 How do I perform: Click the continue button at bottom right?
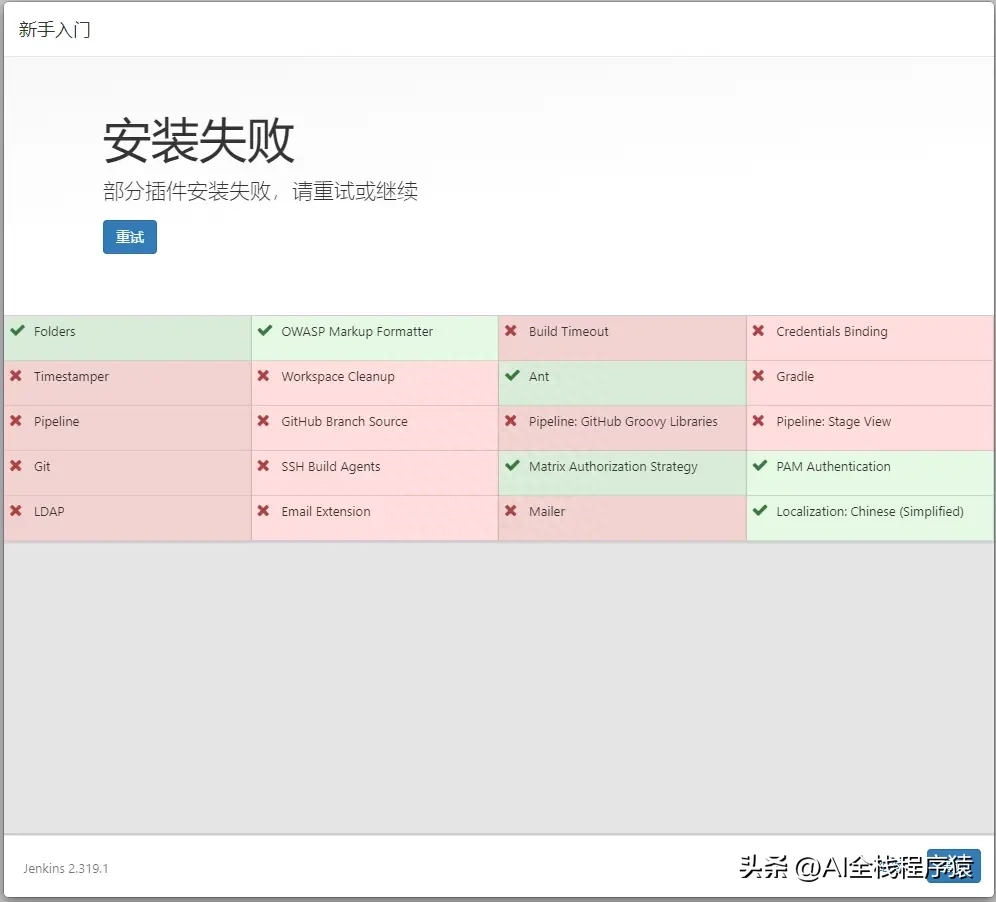tap(953, 866)
